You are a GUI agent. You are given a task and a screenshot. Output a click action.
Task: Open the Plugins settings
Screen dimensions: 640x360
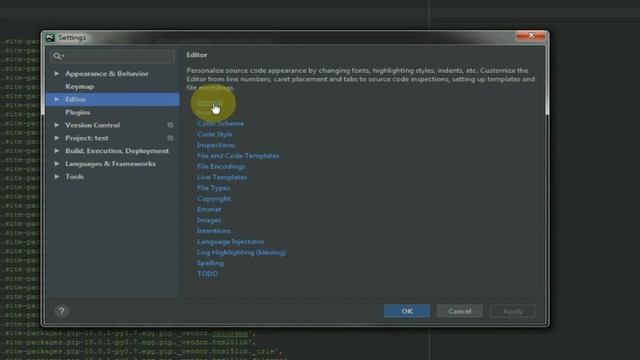tap(78, 112)
